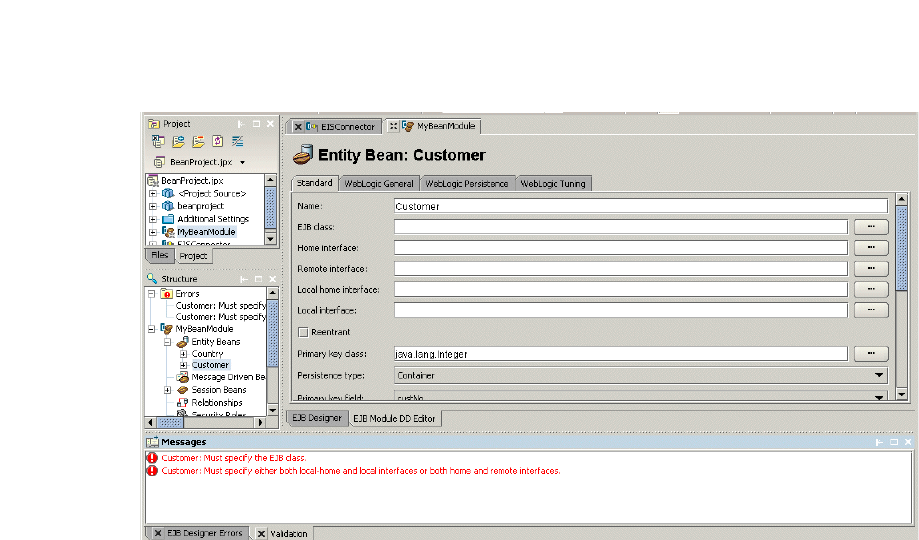Click the browse button for EJB class
Viewport: 919px width, 540px height.
coord(870,227)
